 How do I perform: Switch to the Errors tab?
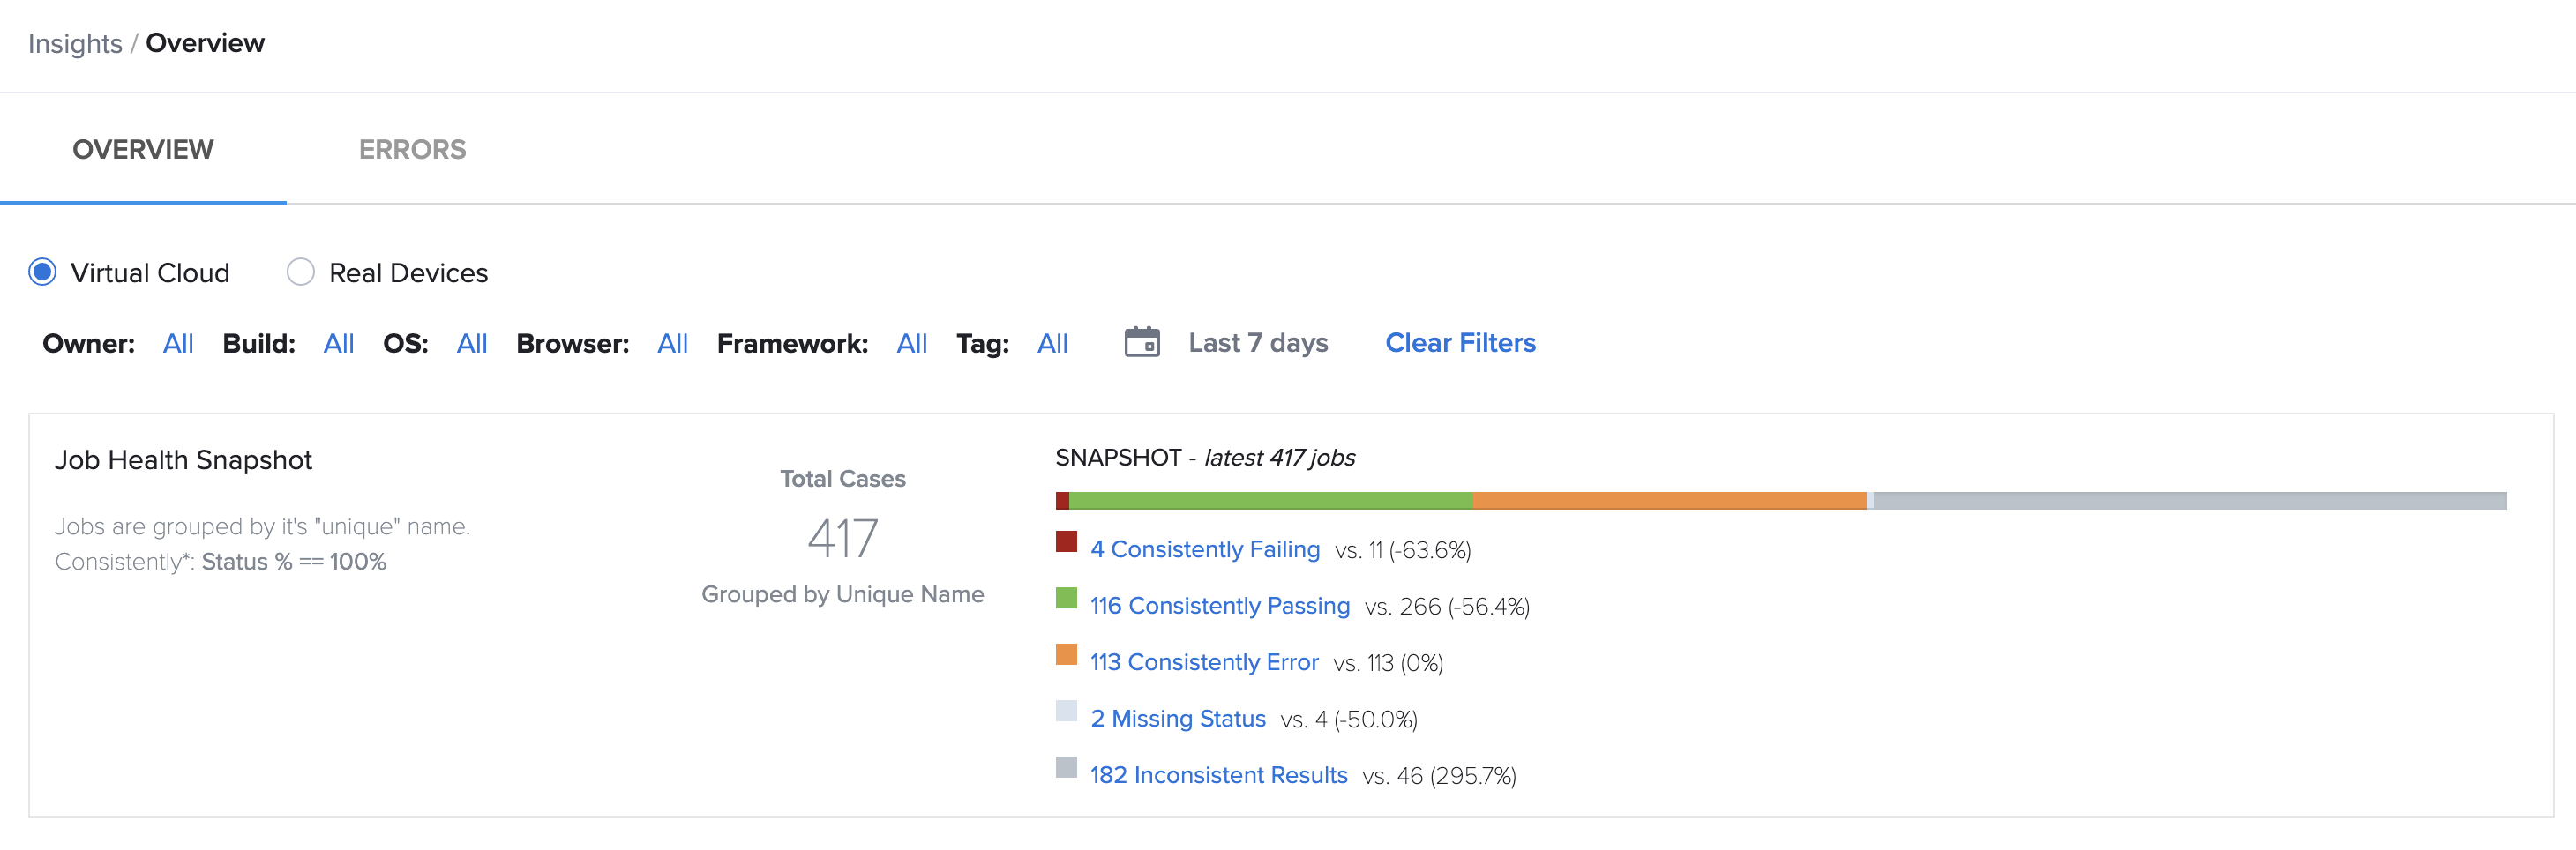412,149
